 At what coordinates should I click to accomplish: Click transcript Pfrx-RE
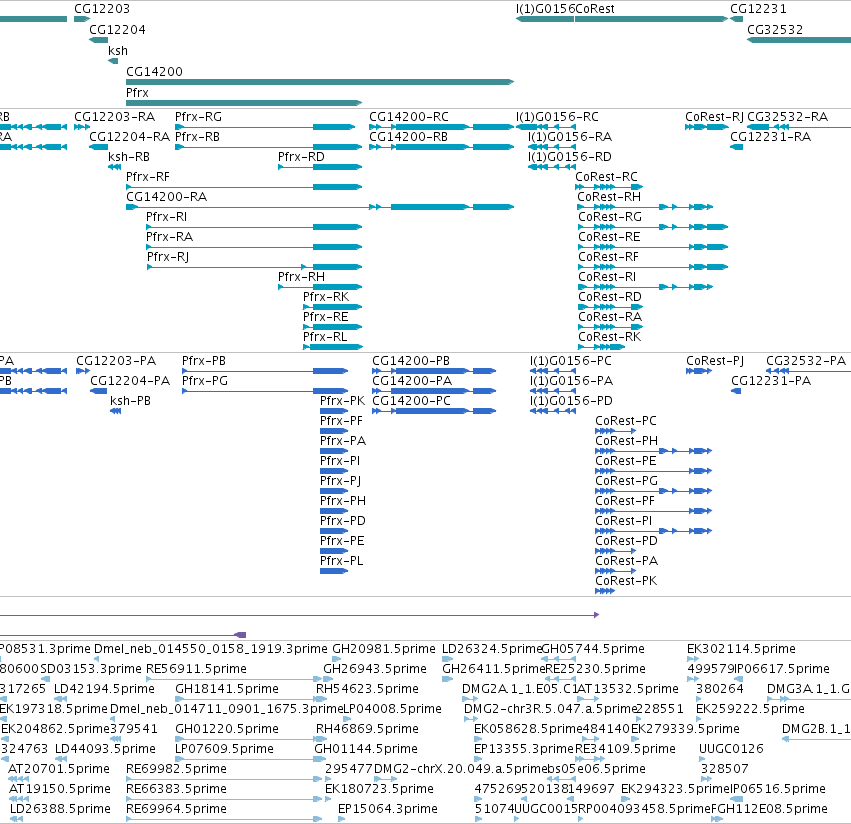pyautogui.click(x=332, y=327)
